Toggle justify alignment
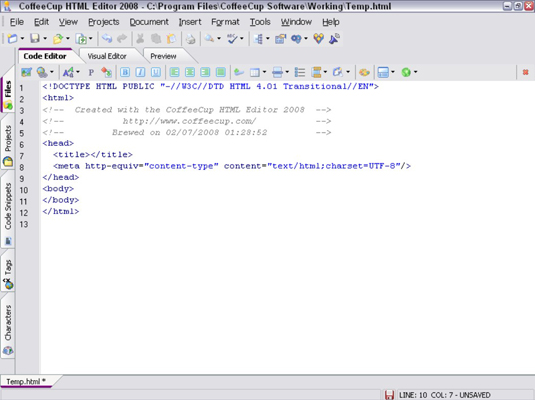This screenshot has width=535, height=400. (x=220, y=72)
